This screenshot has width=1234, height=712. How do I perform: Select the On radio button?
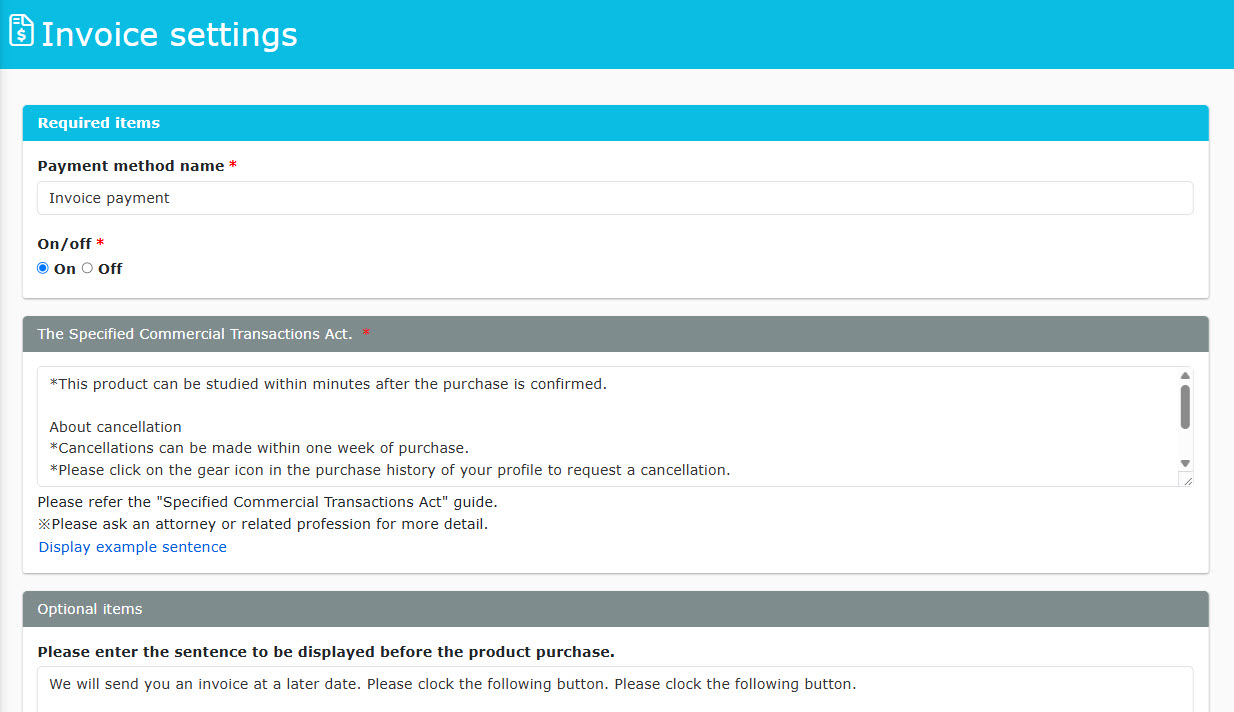click(x=43, y=268)
